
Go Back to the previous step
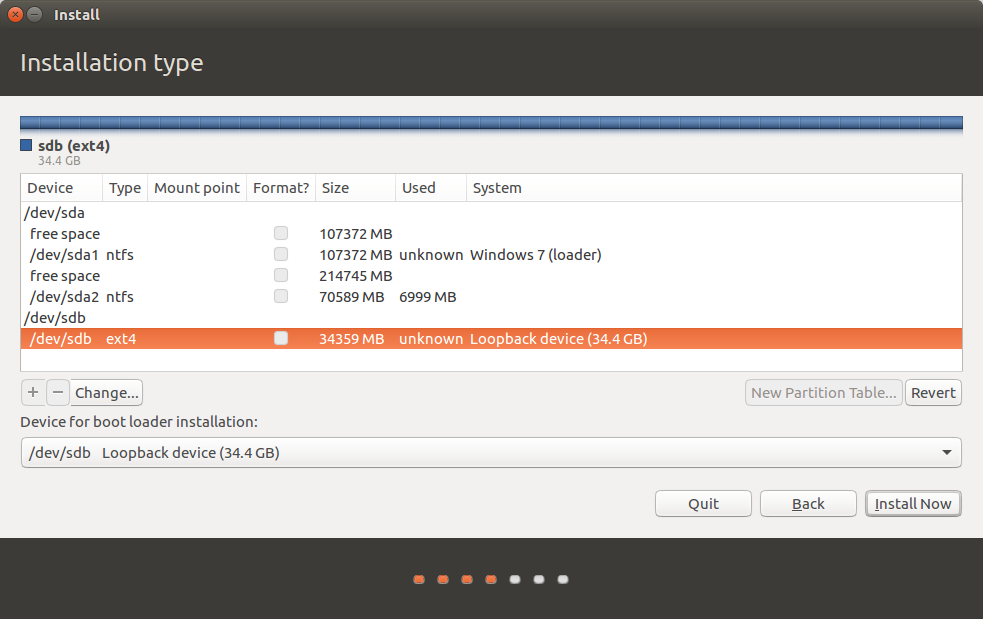[807, 503]
